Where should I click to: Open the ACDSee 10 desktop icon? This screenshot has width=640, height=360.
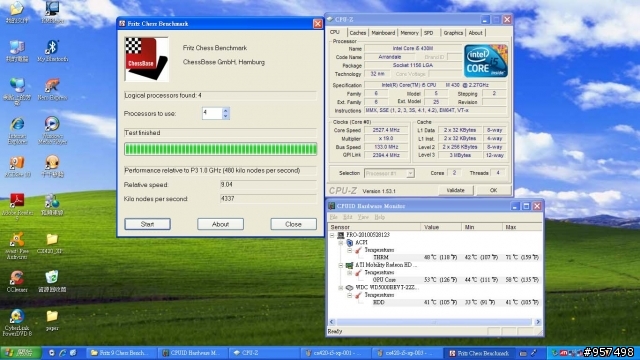[17, 167]
